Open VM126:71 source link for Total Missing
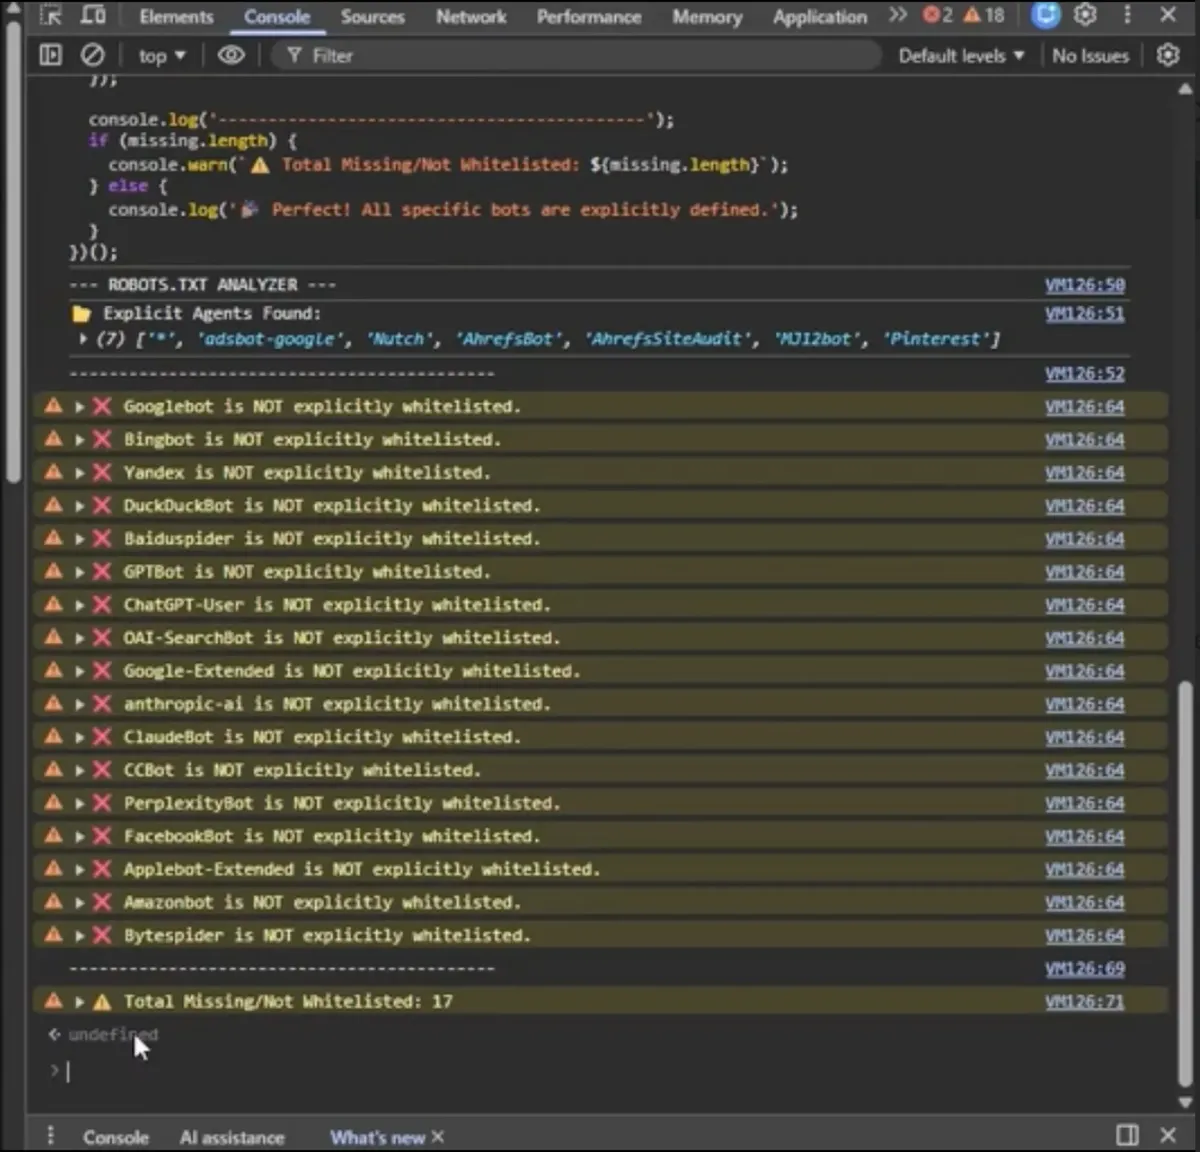 pyautogui.click(x=1085, y=1001)
